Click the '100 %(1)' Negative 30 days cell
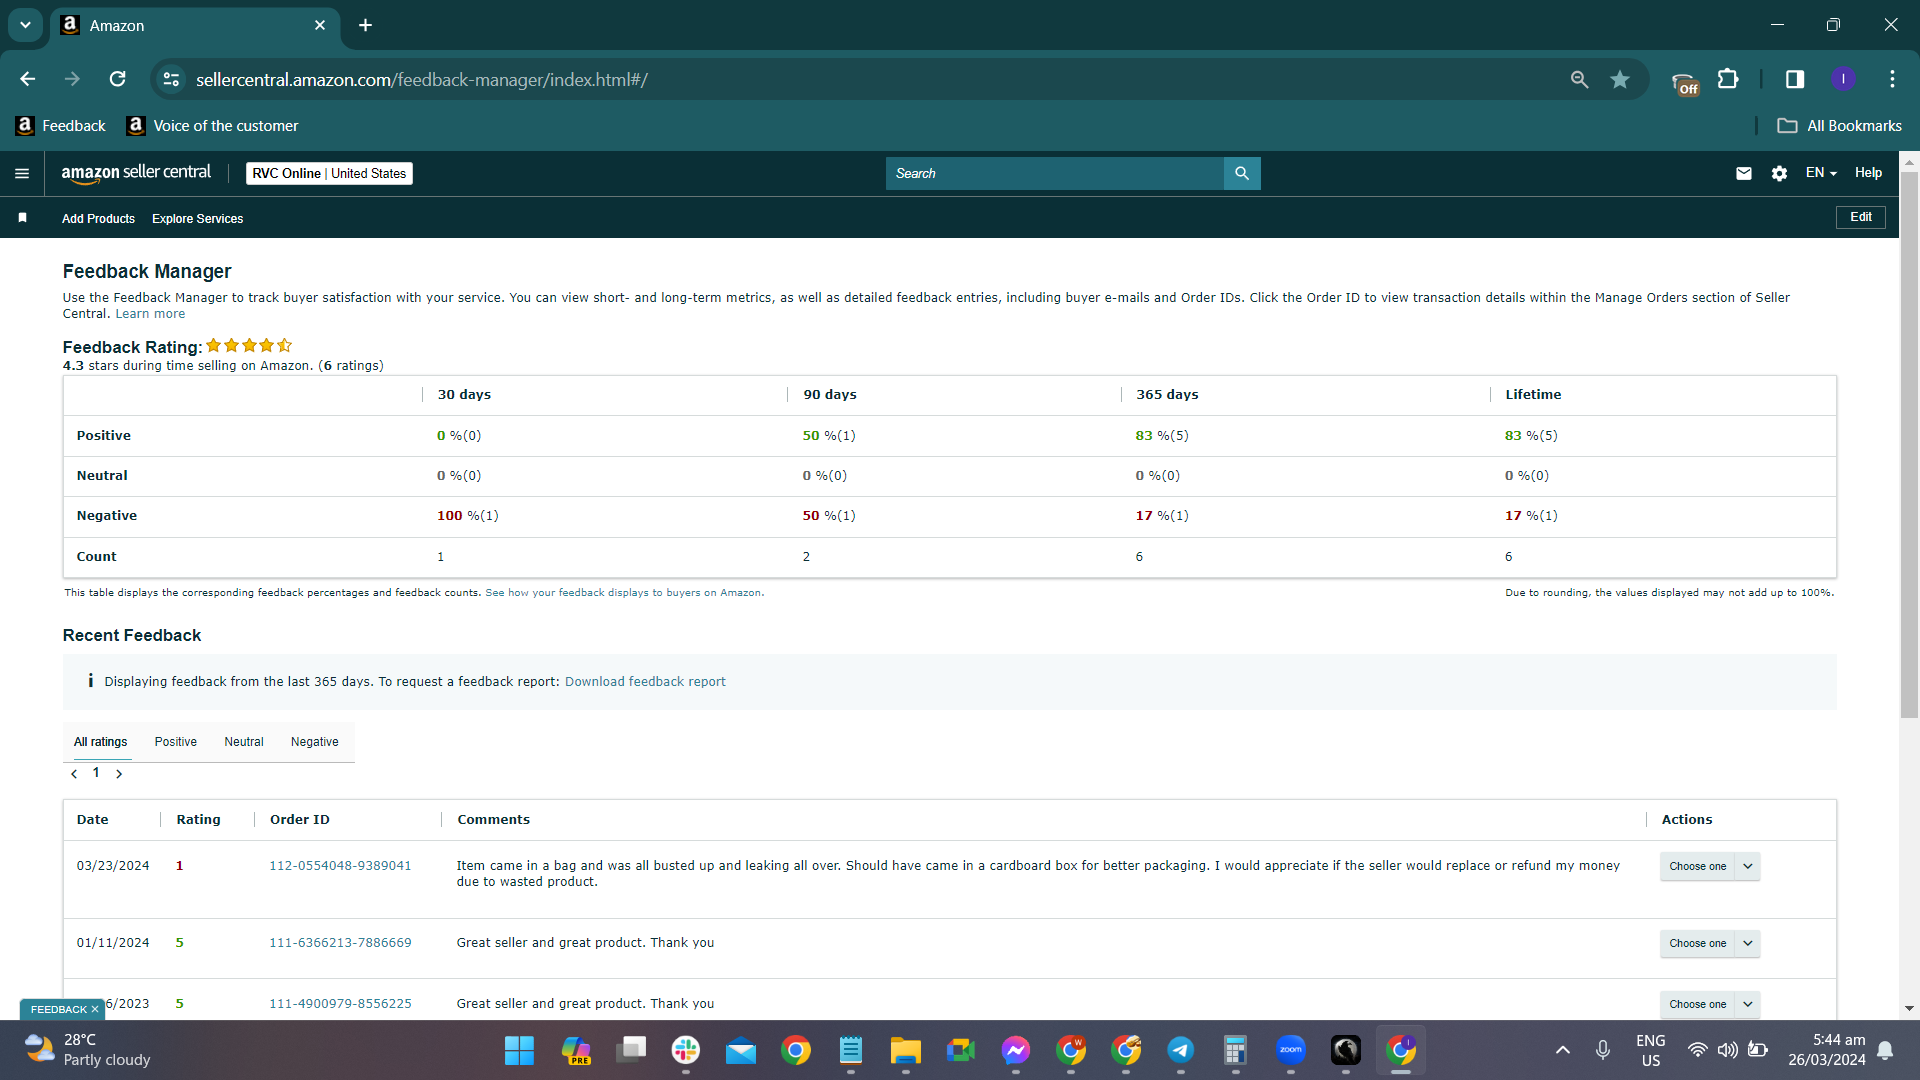Viewport: 1920px width, 1080px height. [x=467, y=516]
